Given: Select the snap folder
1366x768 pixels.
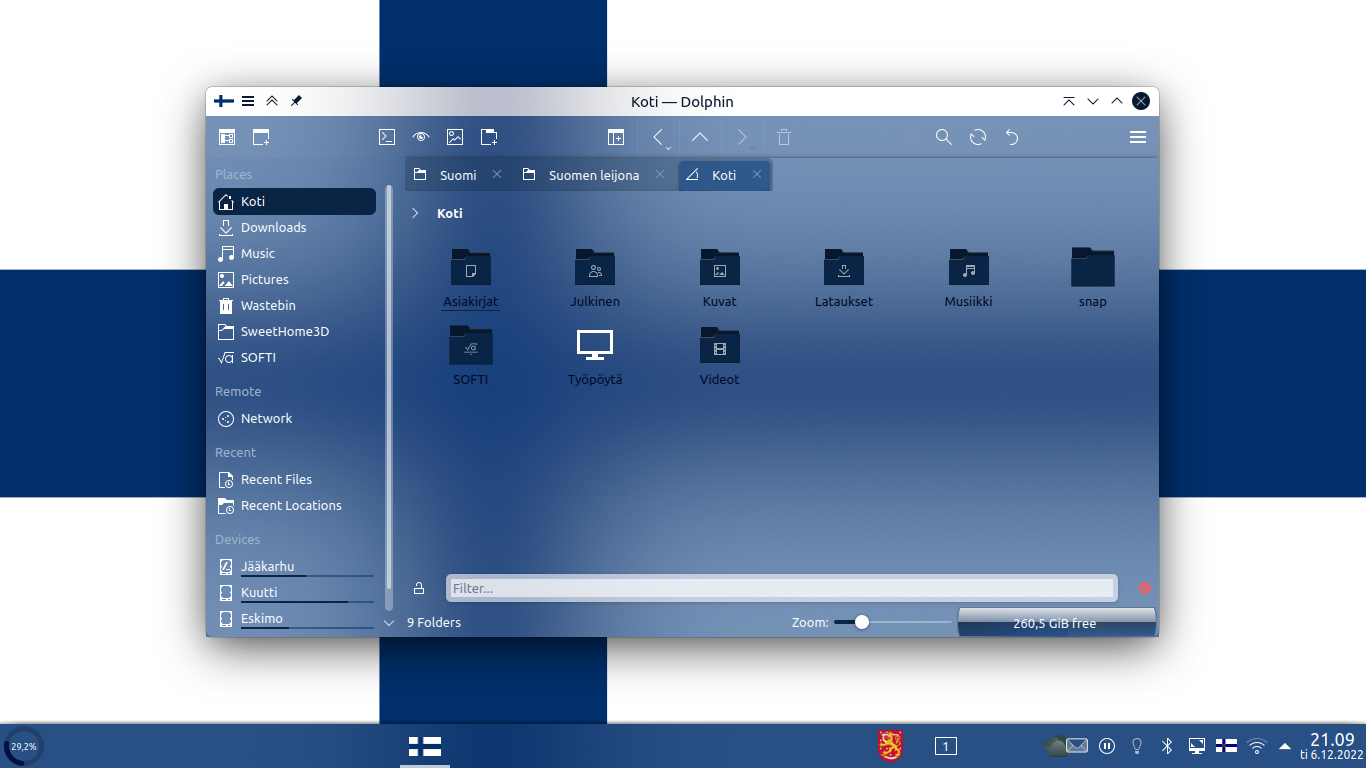Looking at the screenshot, I should [1093, 278].
